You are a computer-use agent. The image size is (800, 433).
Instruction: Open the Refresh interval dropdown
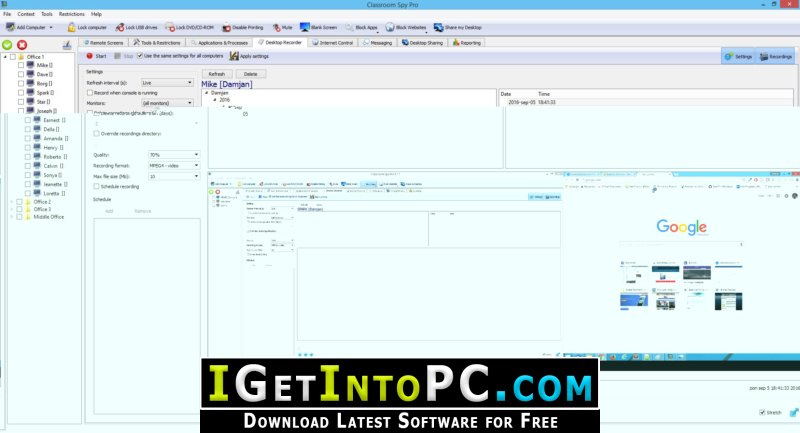tap(167, 83)
